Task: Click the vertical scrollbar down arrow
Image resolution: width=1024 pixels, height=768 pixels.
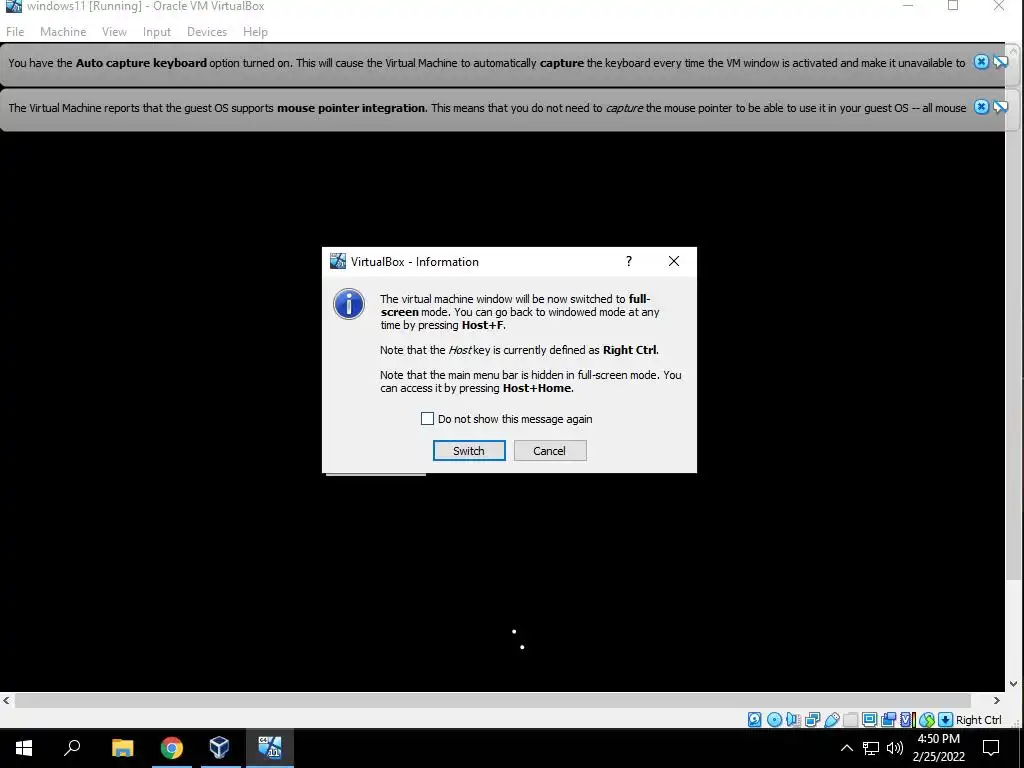Action: click(1014, 684)
